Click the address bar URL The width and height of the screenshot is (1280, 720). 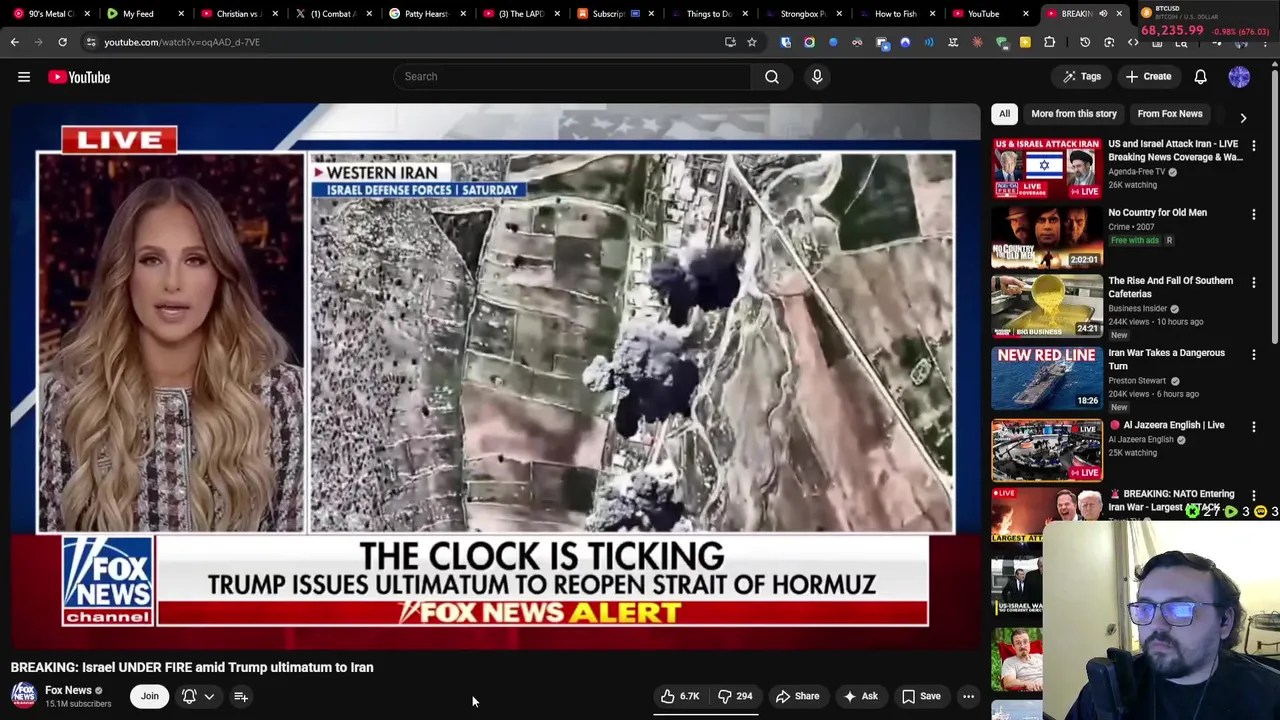pos(182,42)
